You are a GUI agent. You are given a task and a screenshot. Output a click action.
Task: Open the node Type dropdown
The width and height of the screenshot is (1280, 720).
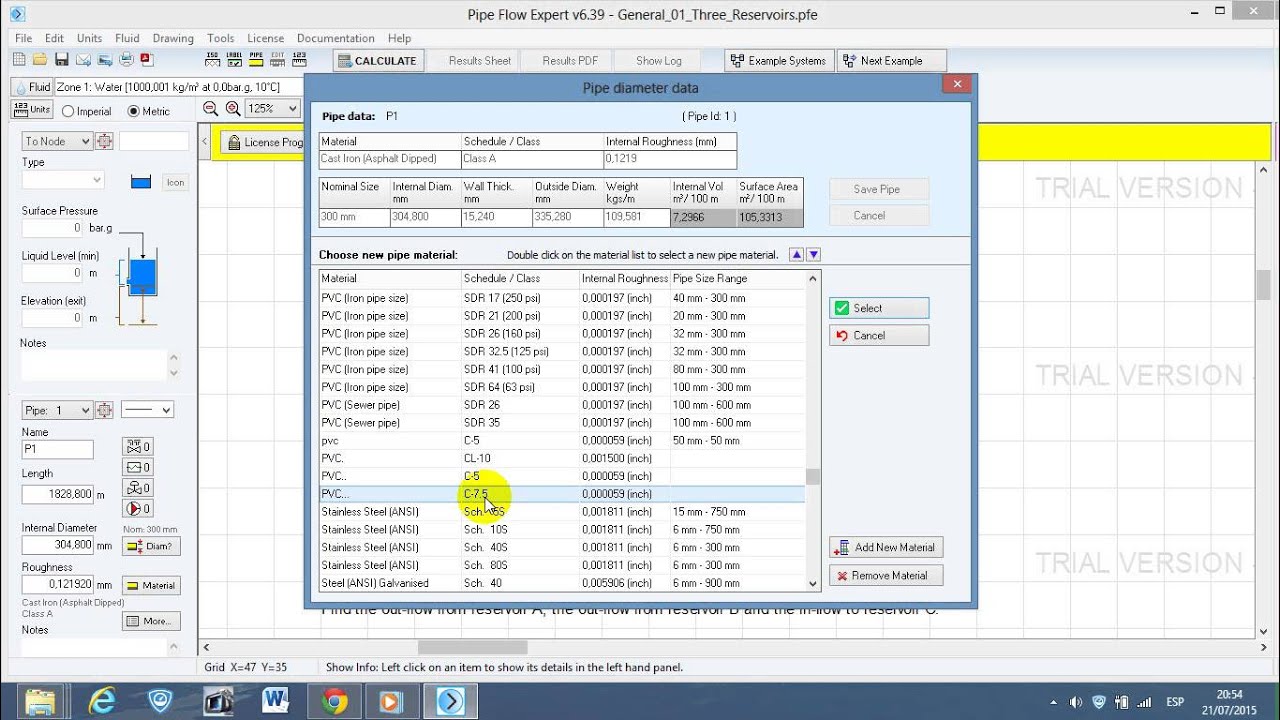[x=63, y=180]
